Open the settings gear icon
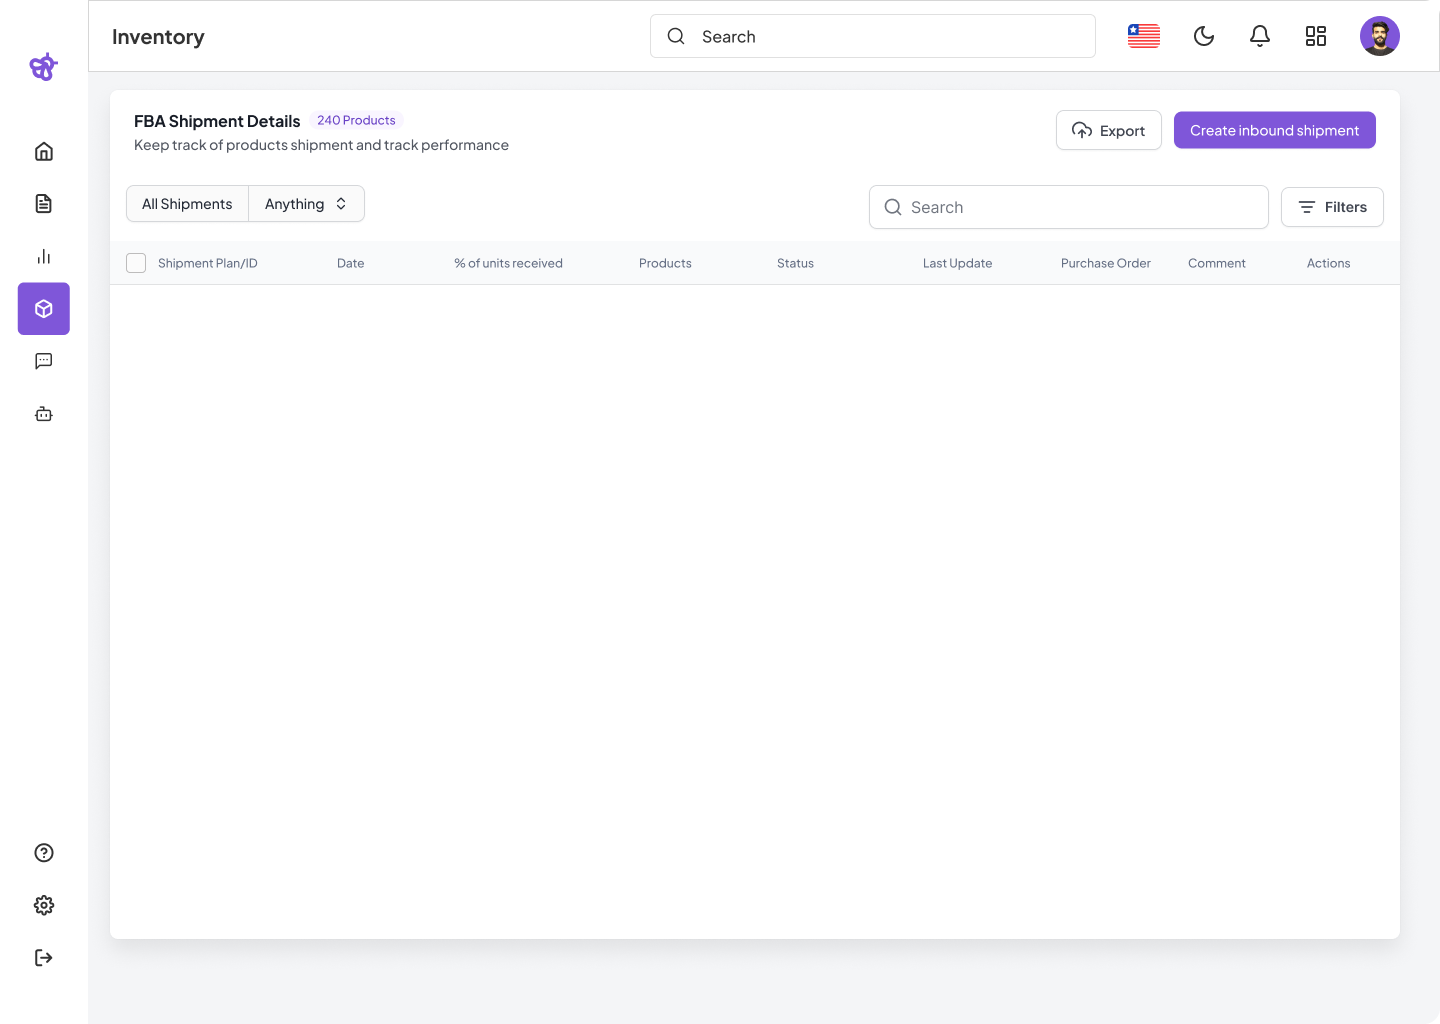 click(x=44, y=905)
